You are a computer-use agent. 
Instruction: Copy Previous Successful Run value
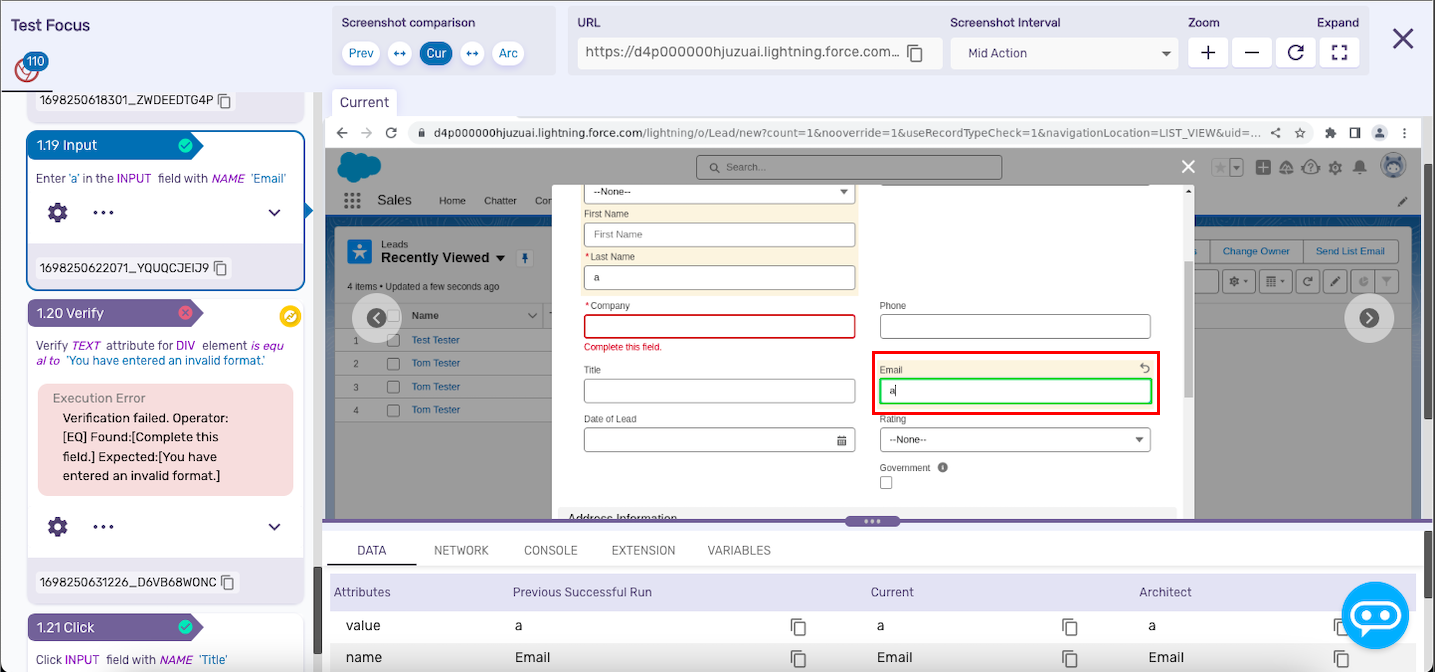[798, 626]
